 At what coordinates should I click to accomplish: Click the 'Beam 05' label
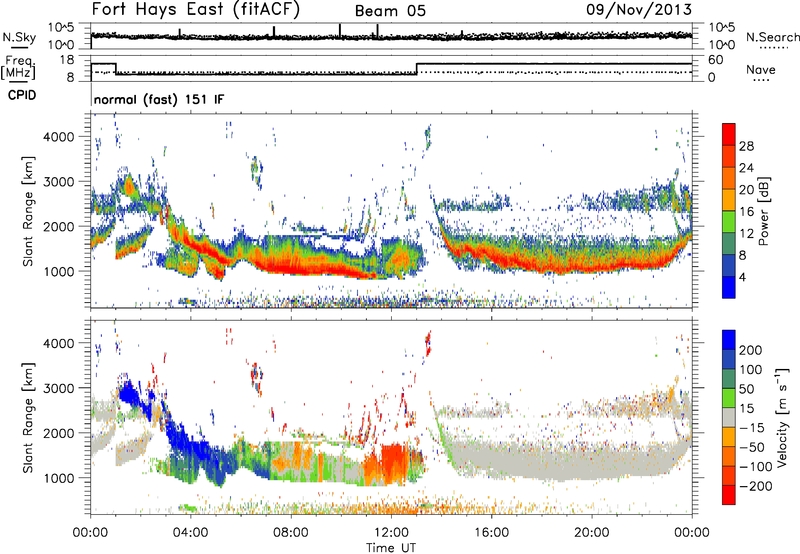pyautogui.click(x=390, y=11)
